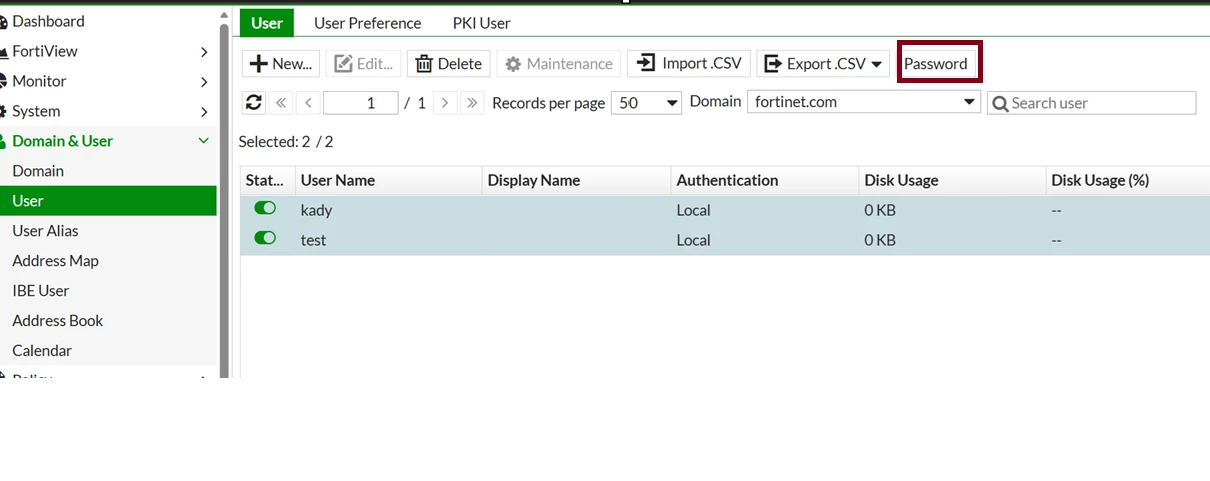Image resolution: width=1210 pixels, height=481 pixels.
Task: Click the page number input field
Action: tap(361, 102)
